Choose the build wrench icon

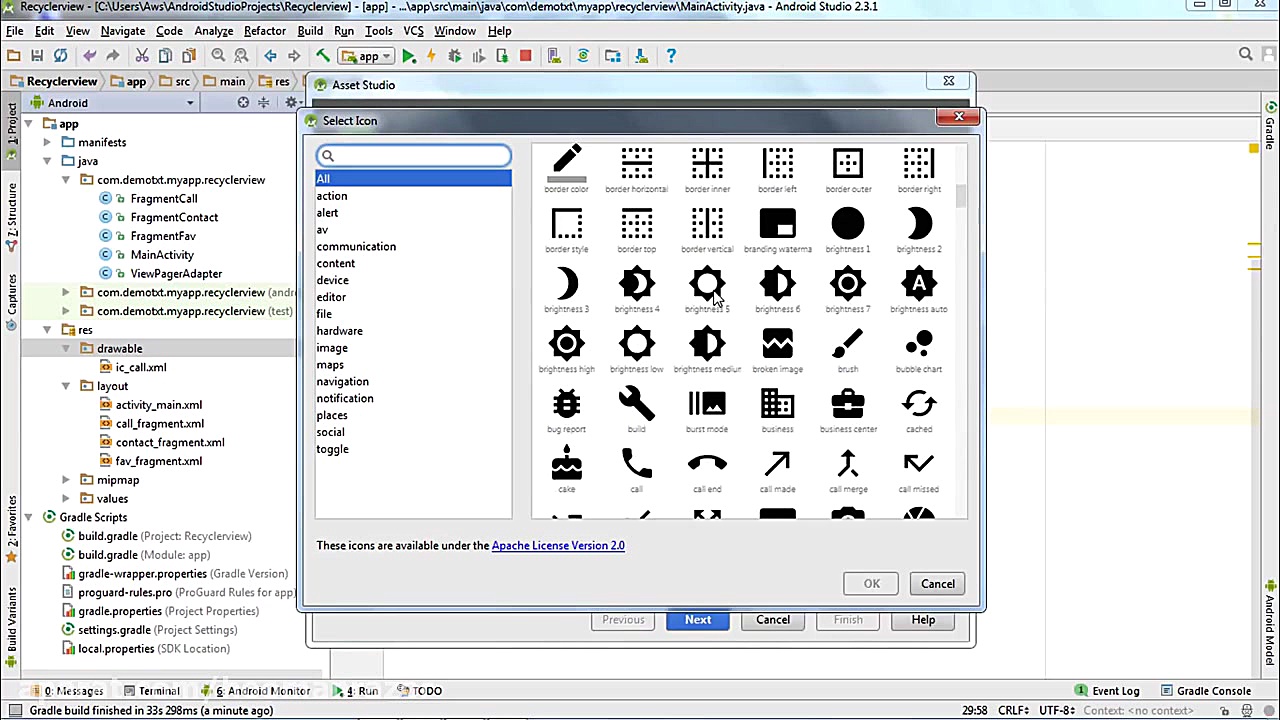[637, 405]
